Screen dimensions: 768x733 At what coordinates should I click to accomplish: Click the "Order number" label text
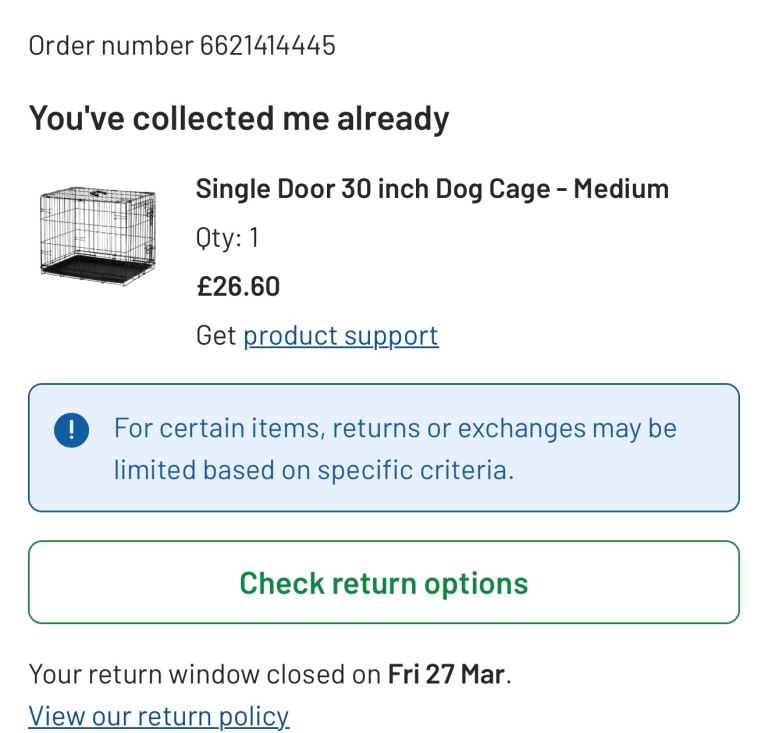tap(111, 45)
